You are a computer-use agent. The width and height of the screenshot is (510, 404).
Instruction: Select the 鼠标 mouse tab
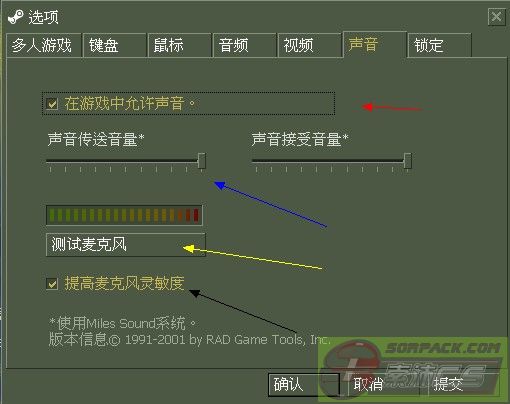pos(180,45)
